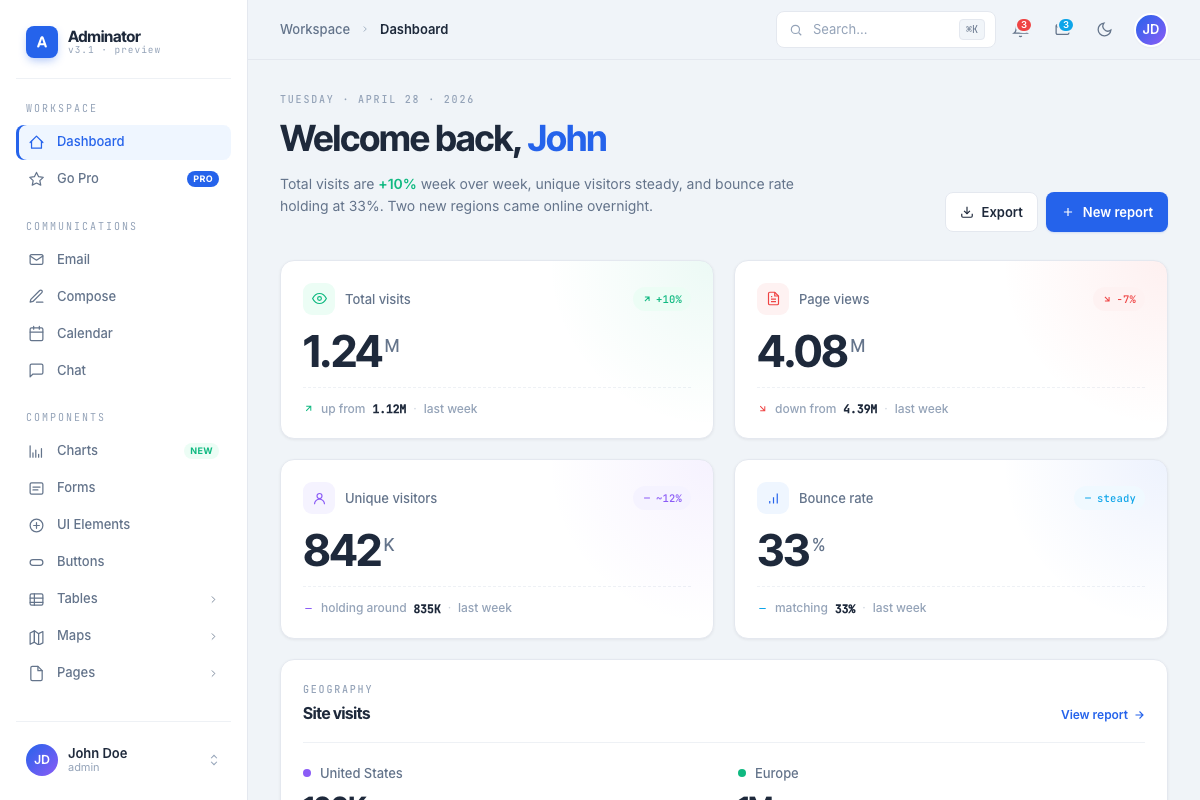Screen dimensions: 1200x800
Task: Expand the Maps submenu
Action: pyautogui.click(x=213, y=635)
